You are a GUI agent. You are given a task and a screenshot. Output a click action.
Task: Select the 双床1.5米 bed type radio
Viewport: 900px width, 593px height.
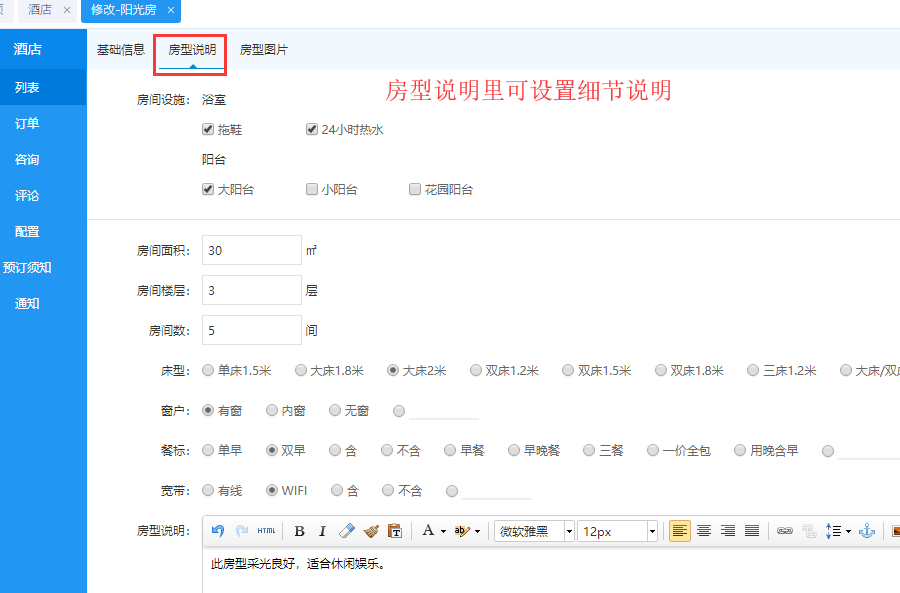coord(569,370)
